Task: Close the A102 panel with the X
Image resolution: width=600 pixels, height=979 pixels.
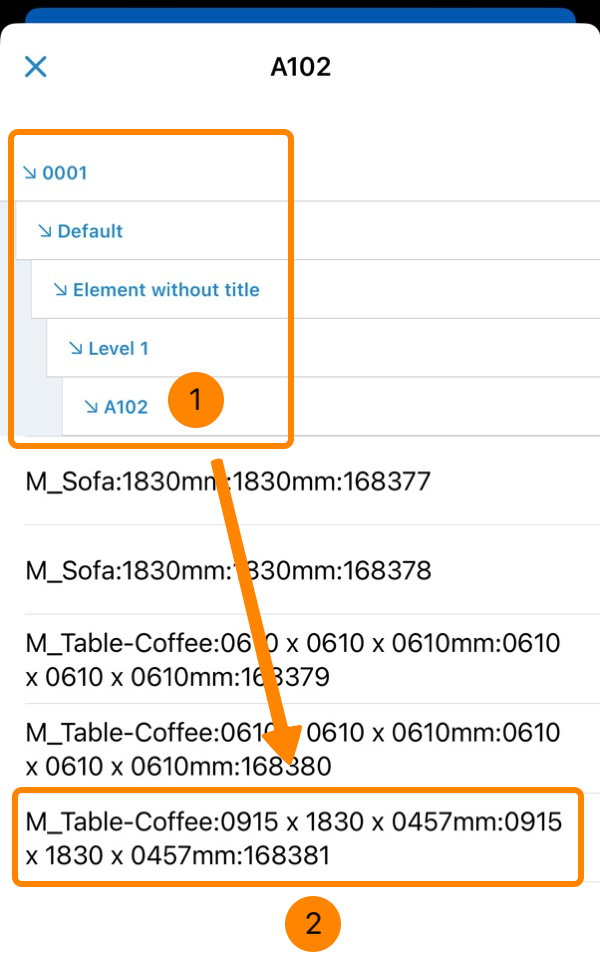Action: click(35, 67)
